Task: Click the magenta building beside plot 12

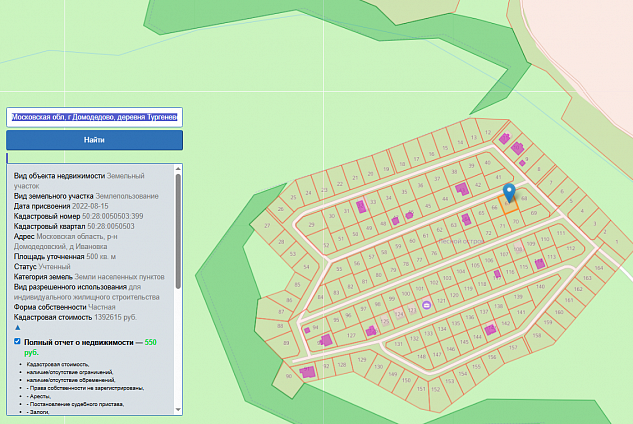Action: [x=504, y=139]
